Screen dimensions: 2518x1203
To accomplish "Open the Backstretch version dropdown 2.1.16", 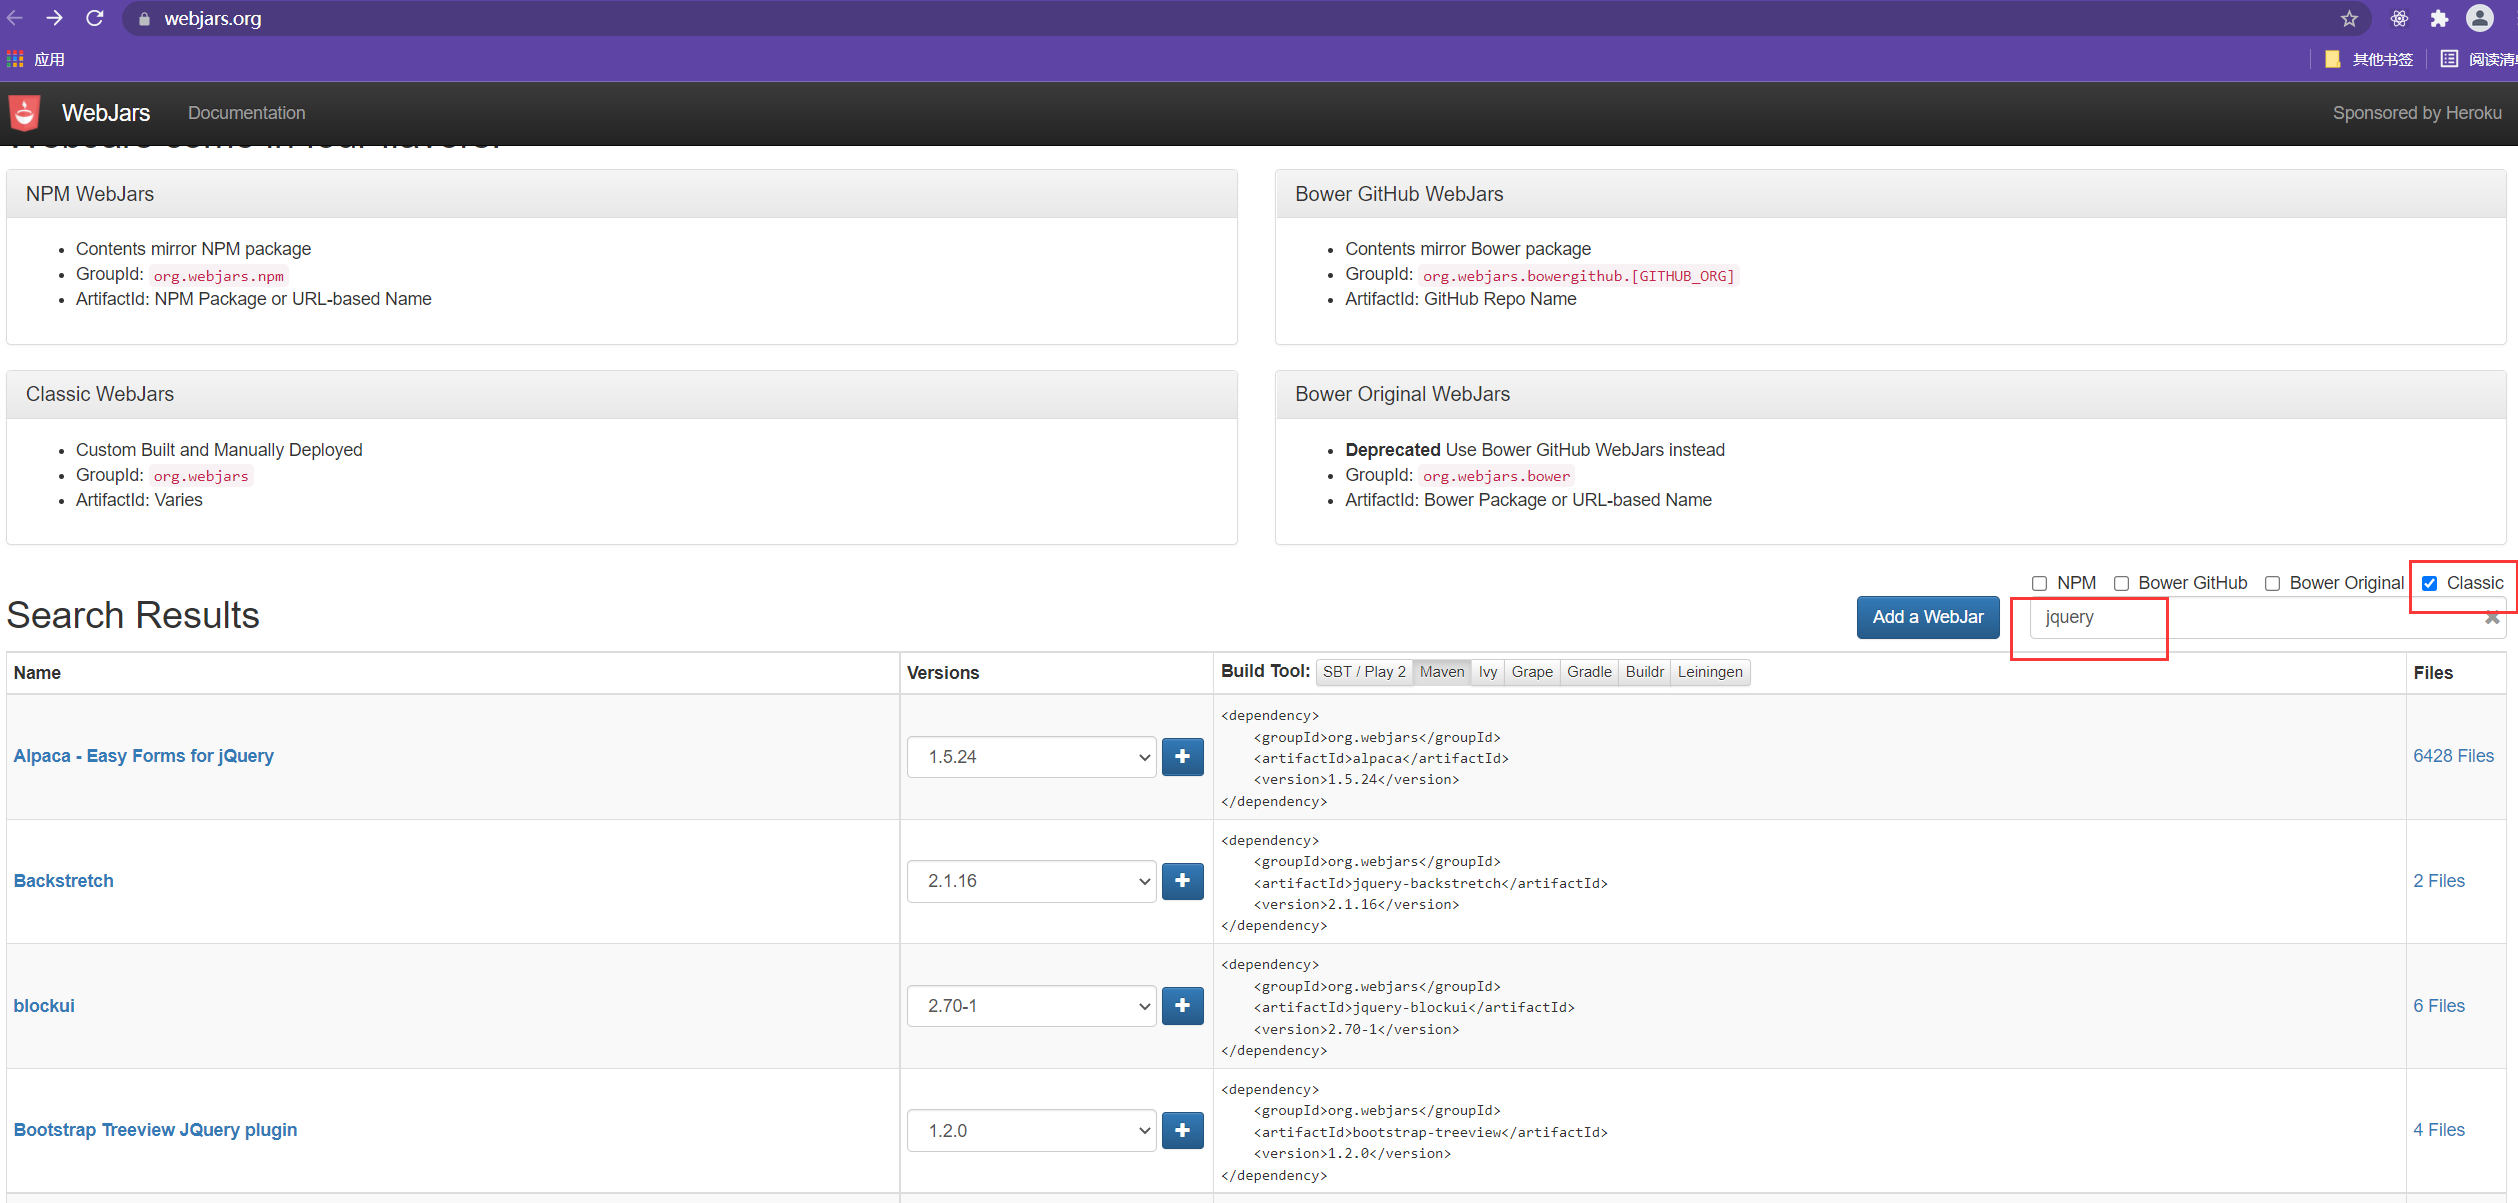I will tap(1031, 881).
